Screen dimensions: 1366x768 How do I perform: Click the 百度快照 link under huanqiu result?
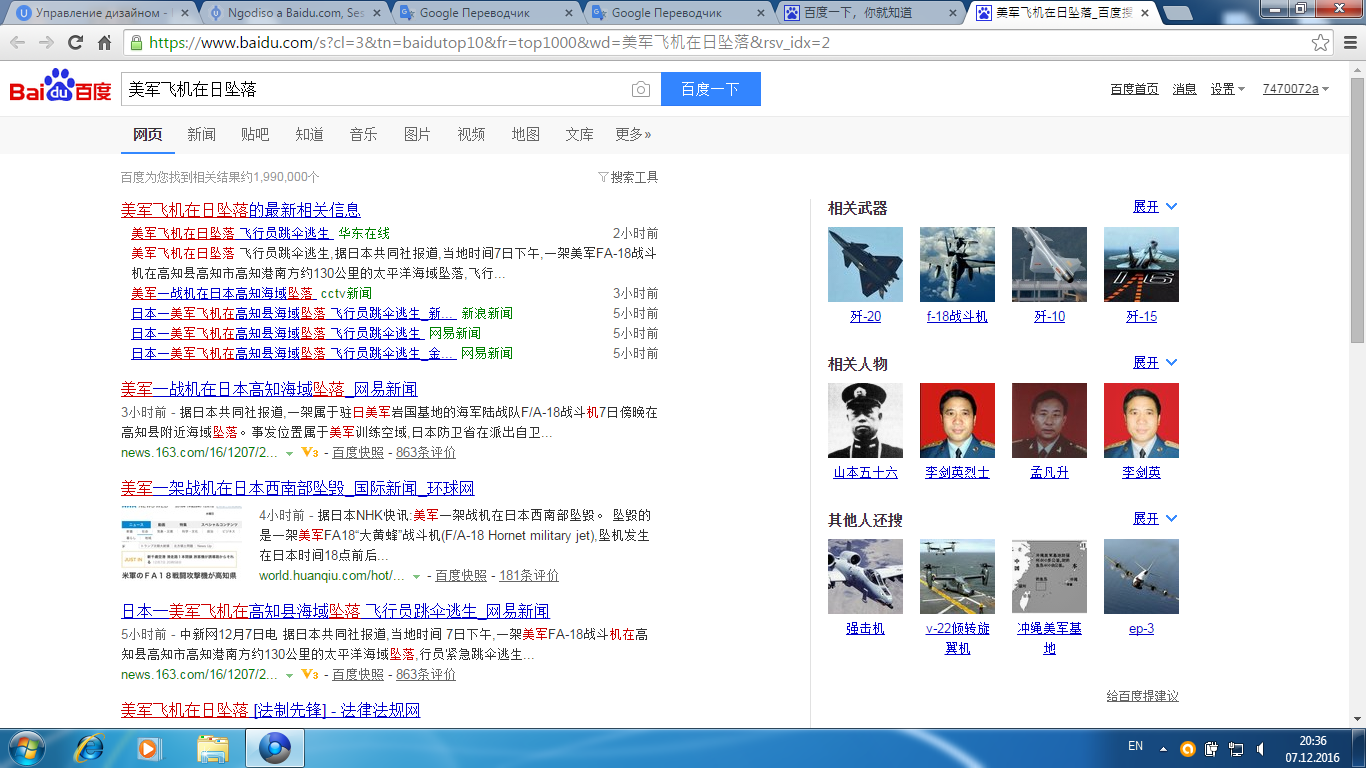point(460,576)
